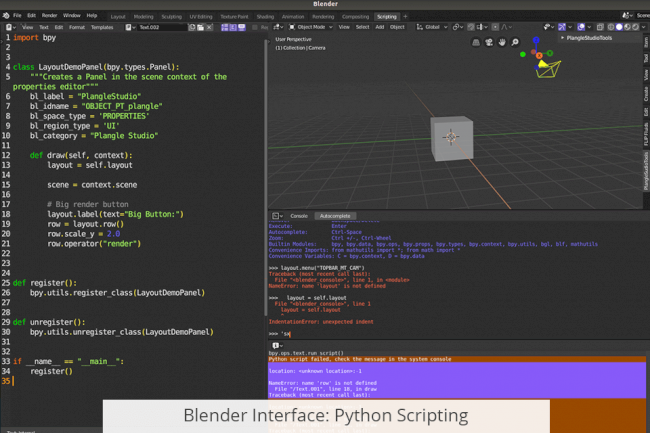This screenshot has height=433, width=650.
Task: Select the cube in the 3D viewport
Action: [x=452, y=138]
